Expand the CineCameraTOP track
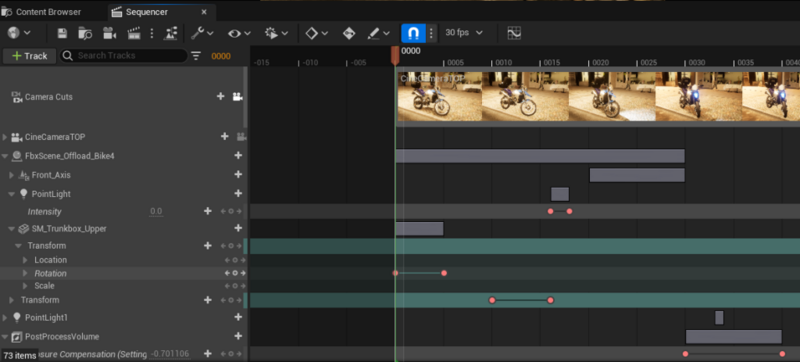The height and width of the screenshot is (362, 800). point(5,137)
